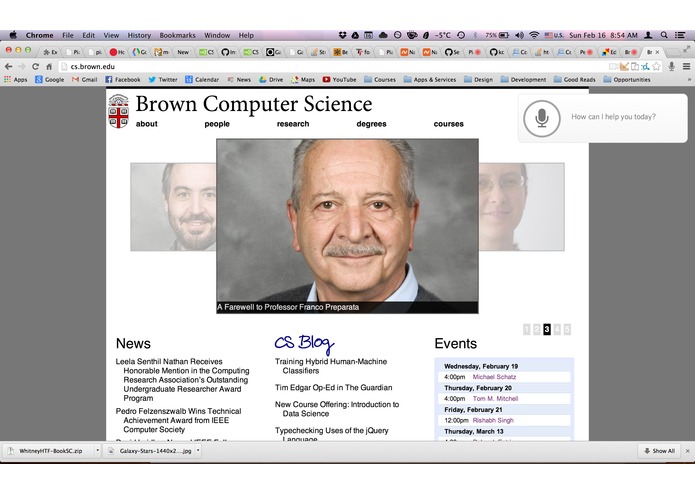The width and height of the screenshot is (695, 494).
Task: Open the Chrome hamburger menu
Action: [x=686, y=66]
